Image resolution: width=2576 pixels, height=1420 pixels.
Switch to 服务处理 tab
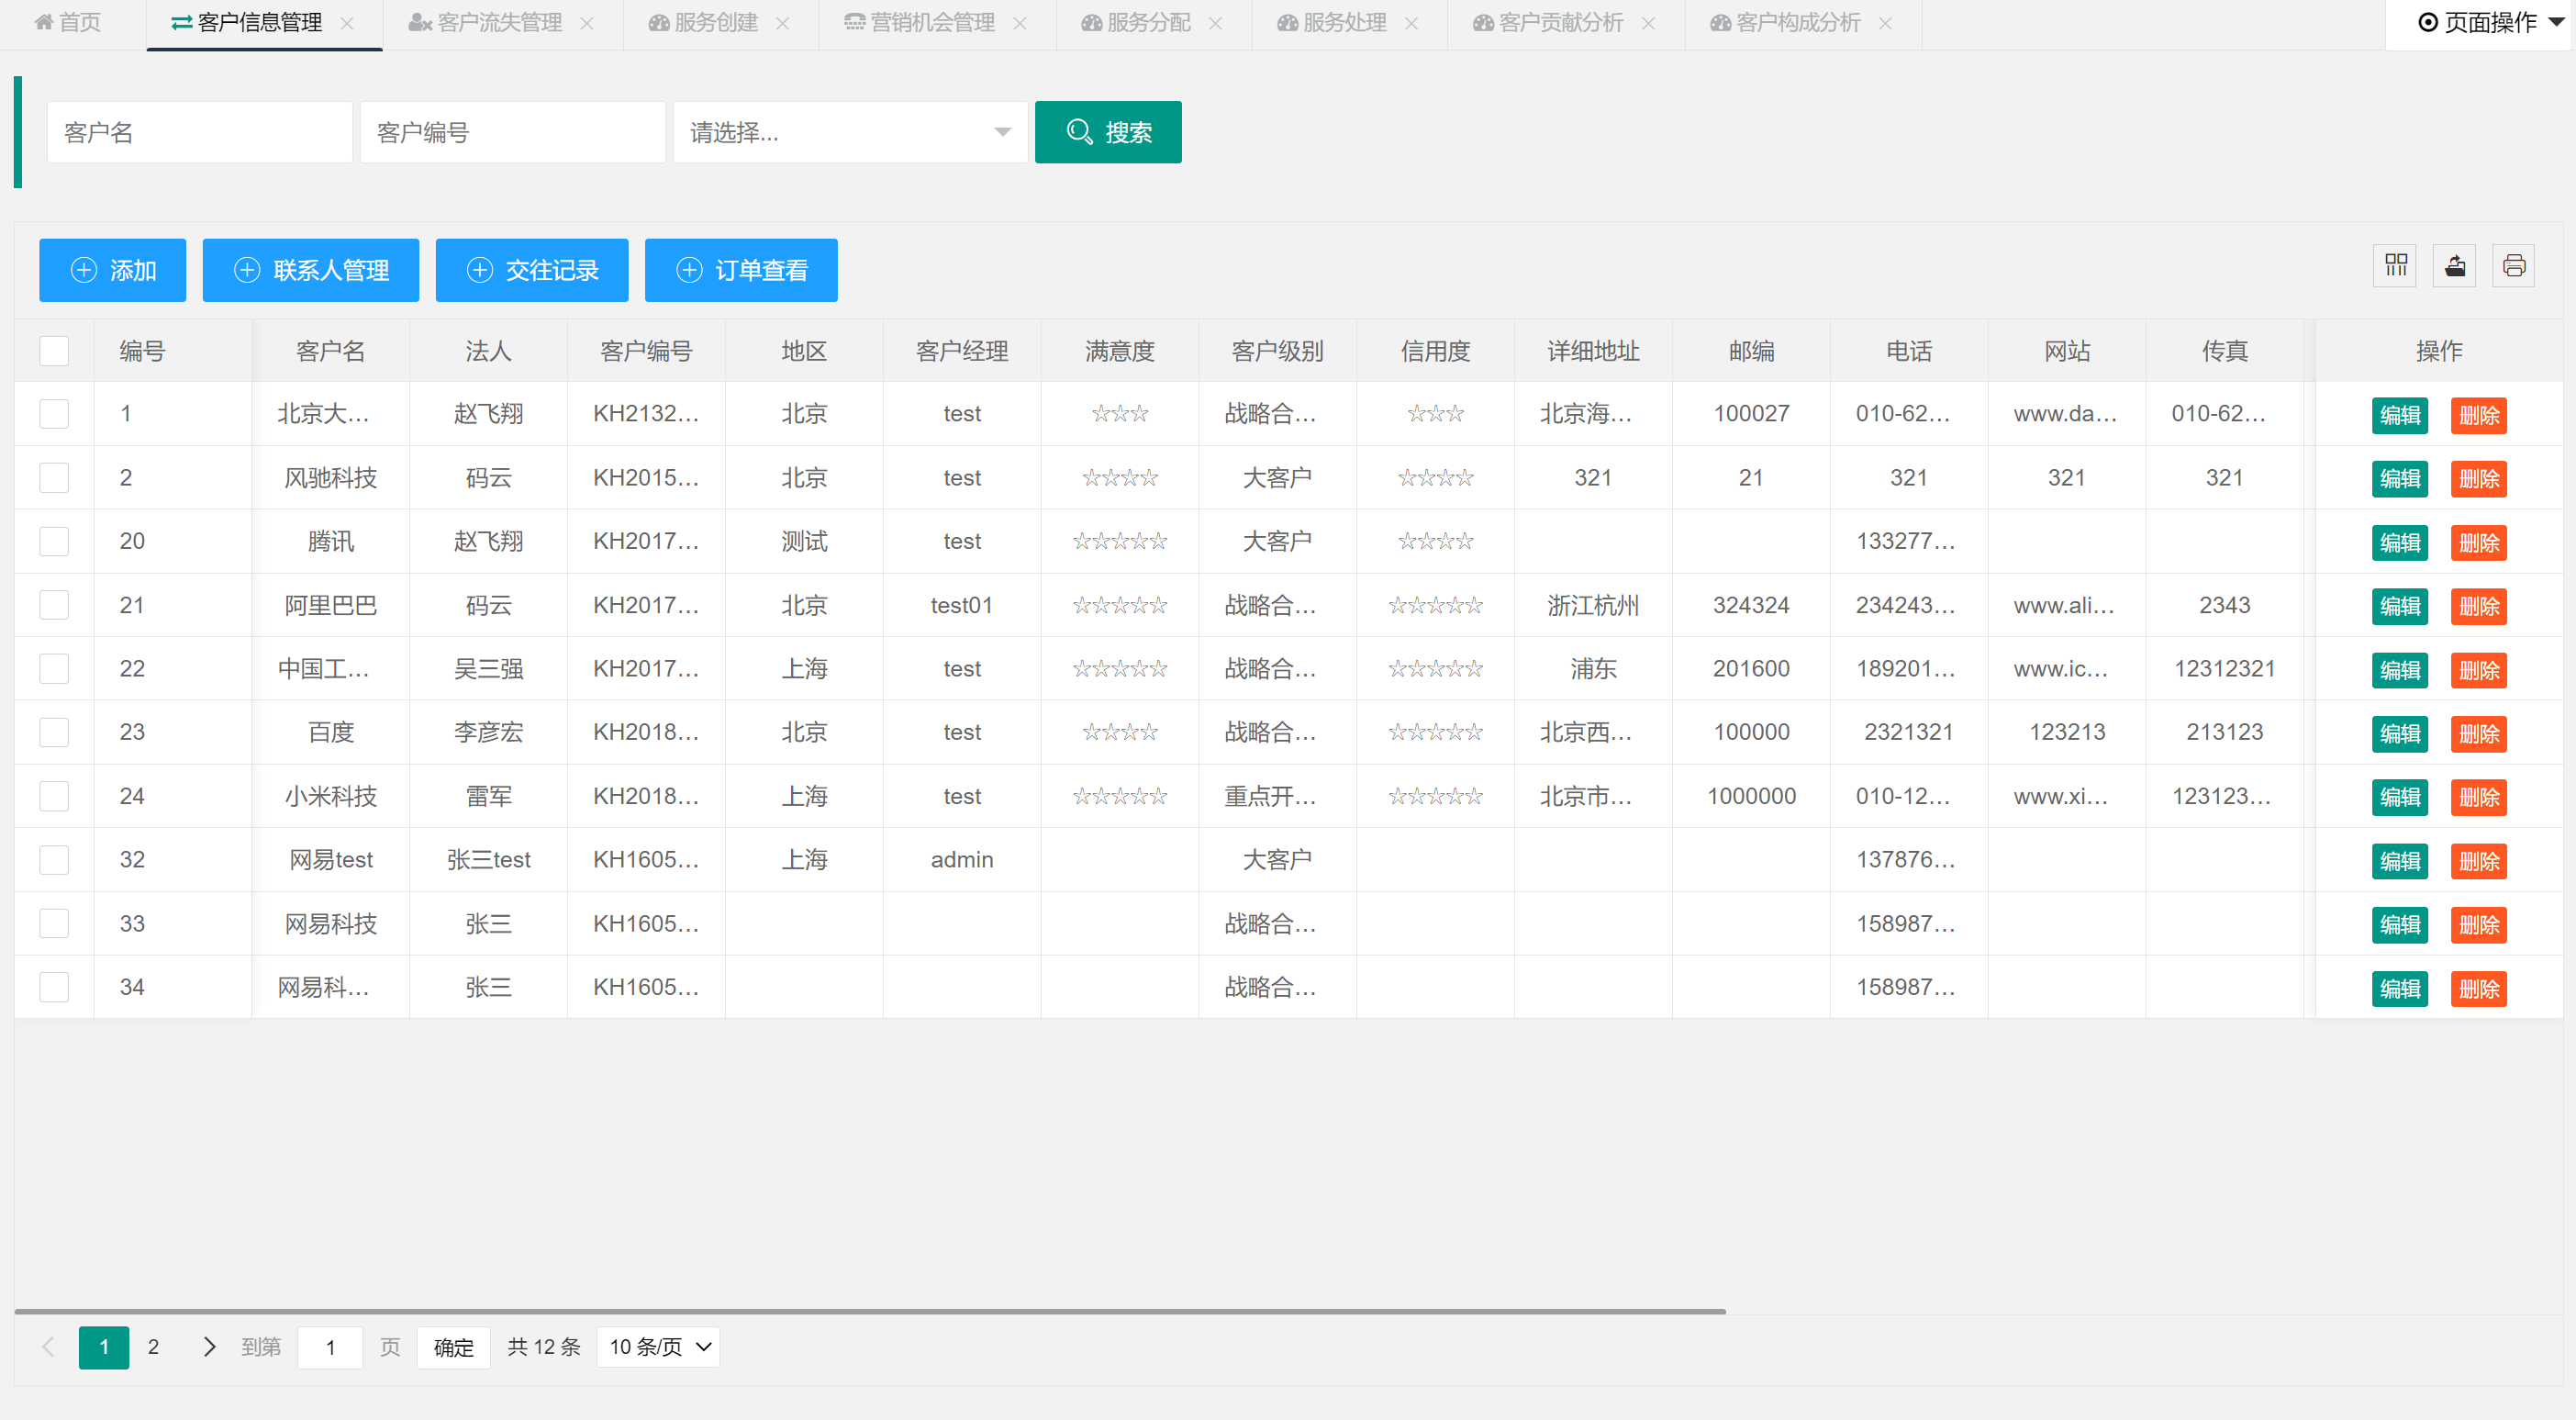1332,23
